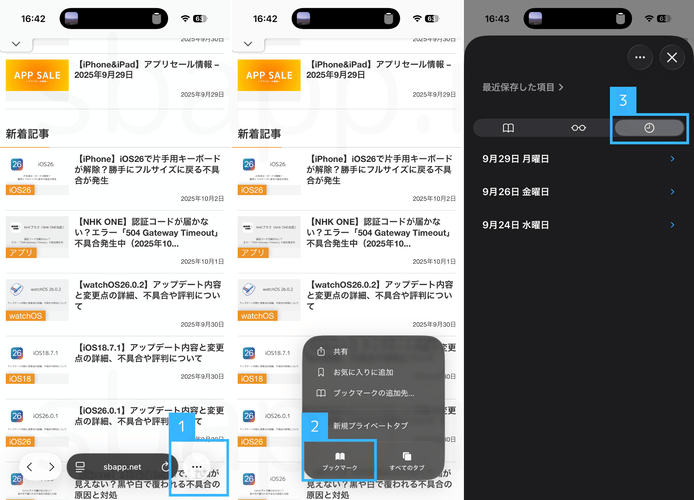Image resolution: width=694 pixels, height=500 pixels.
Task: Show すべてのタブ from the popup menu
Action: coord(406,459)
